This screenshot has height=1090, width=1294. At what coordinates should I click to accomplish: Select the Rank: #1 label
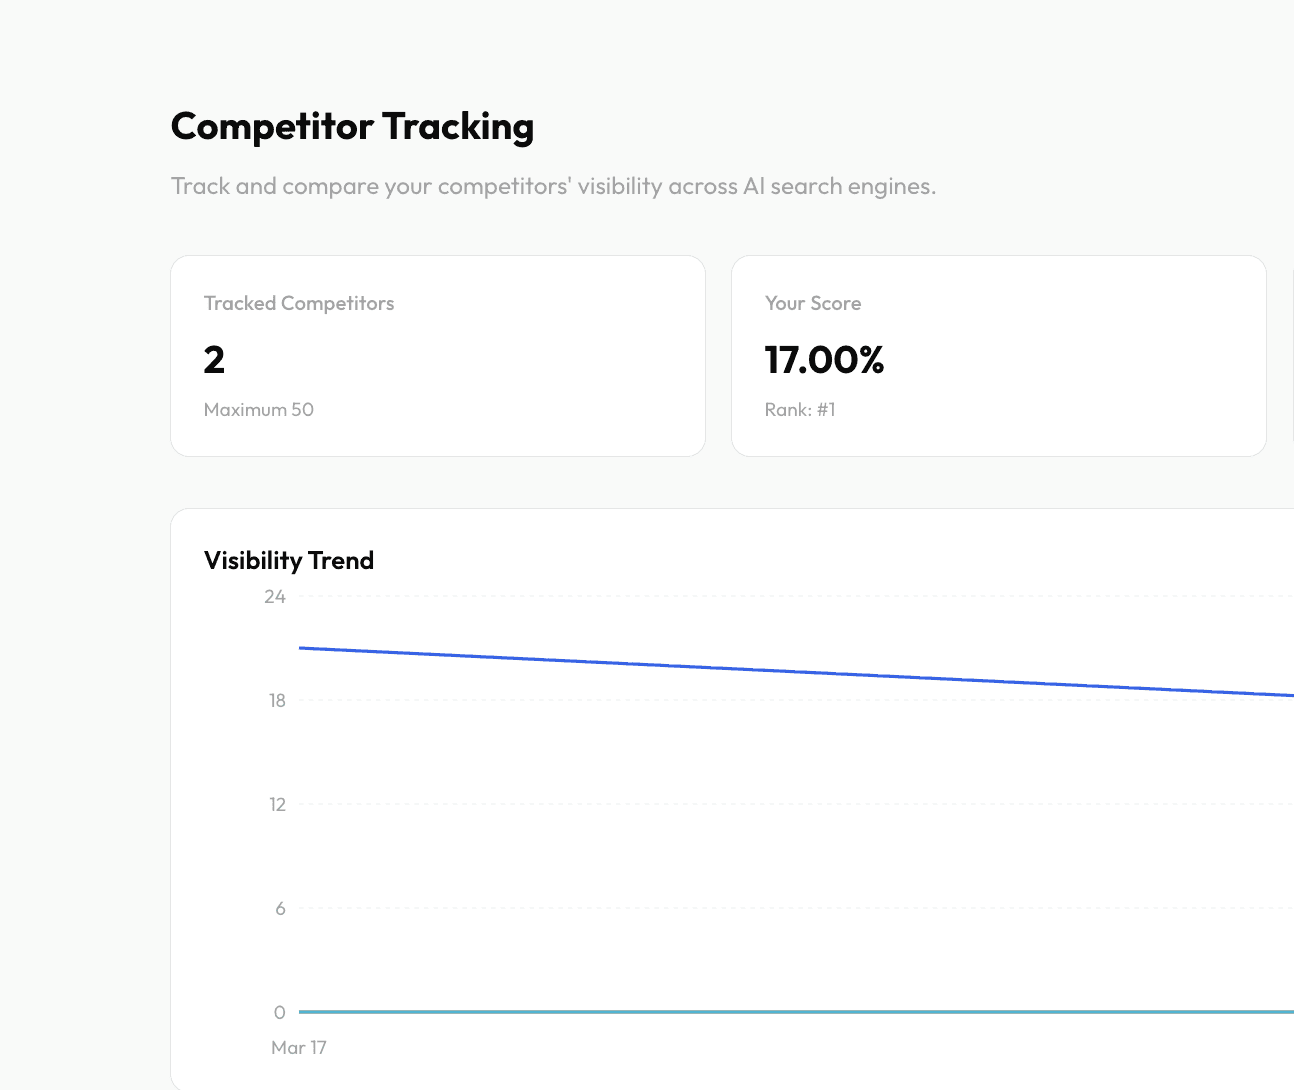tap(800, 409)
